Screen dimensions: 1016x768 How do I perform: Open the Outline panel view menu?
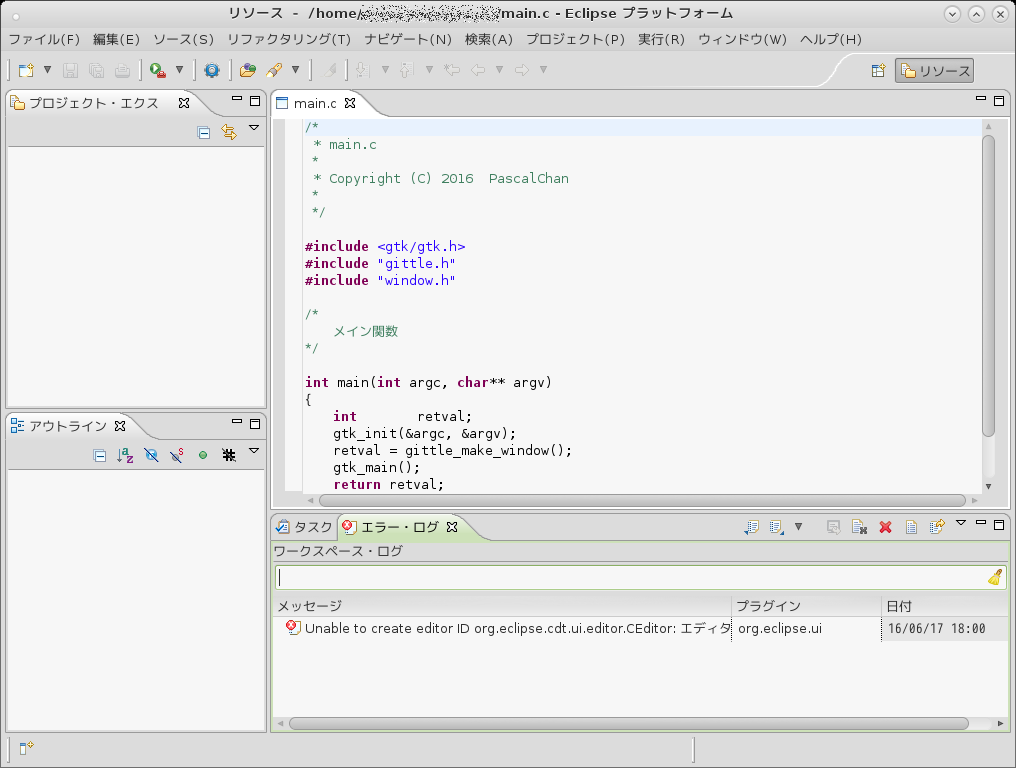click(x=254, y=452)
